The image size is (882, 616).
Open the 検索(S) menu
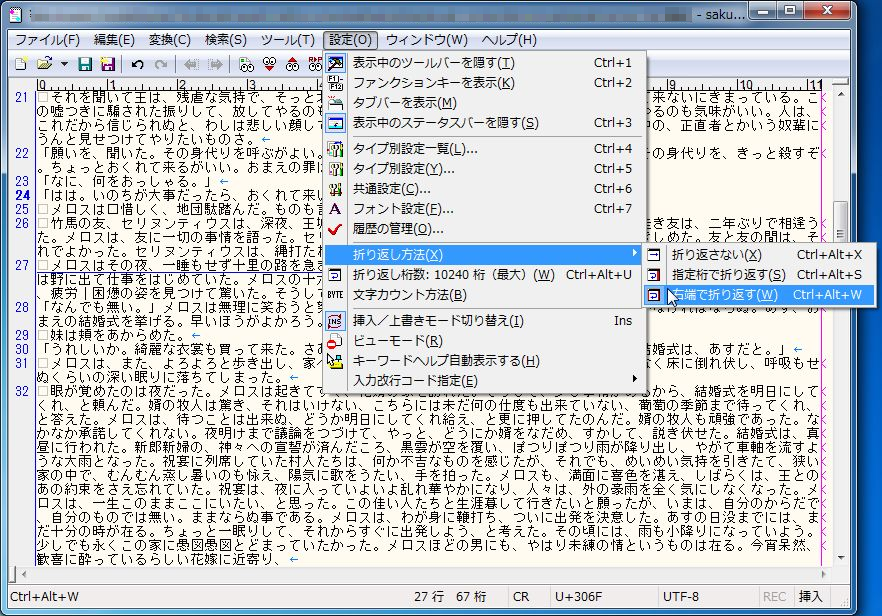pos(225,40)
